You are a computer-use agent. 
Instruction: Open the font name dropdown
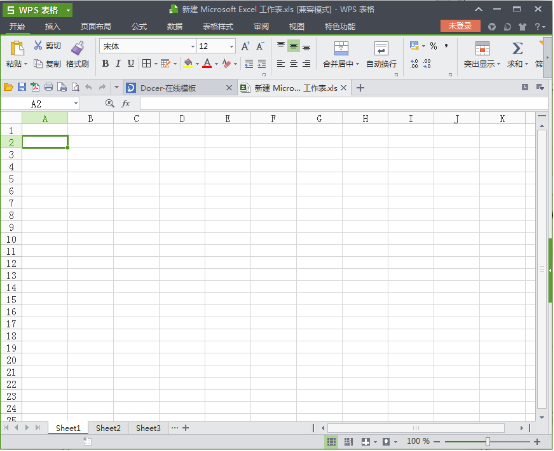tap(193, 46)
